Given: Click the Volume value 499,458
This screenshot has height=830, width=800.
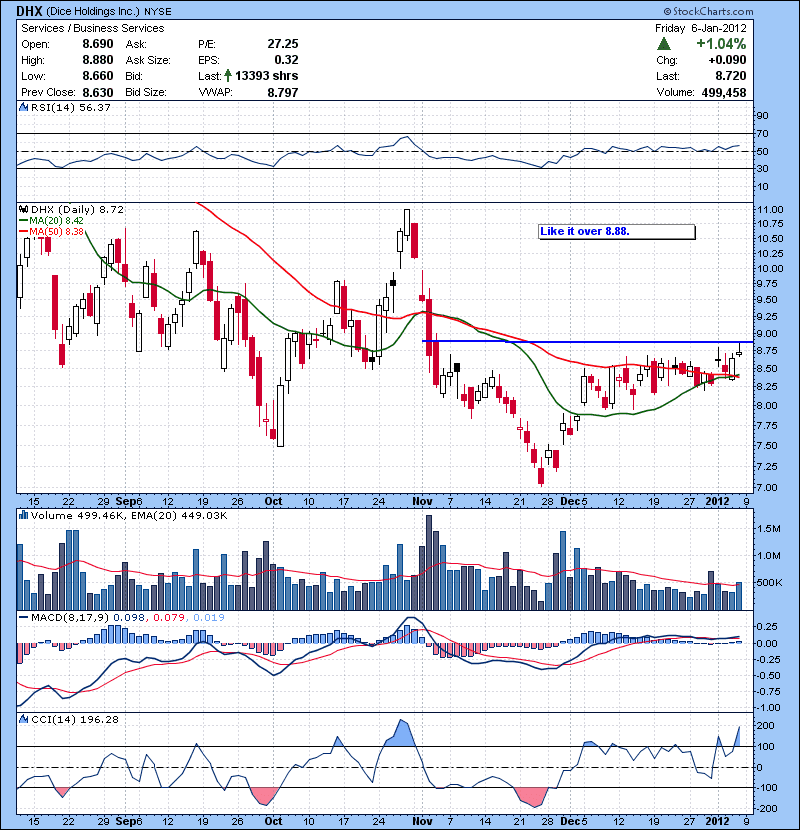Looking at the screenshot, I should (724, 92).
